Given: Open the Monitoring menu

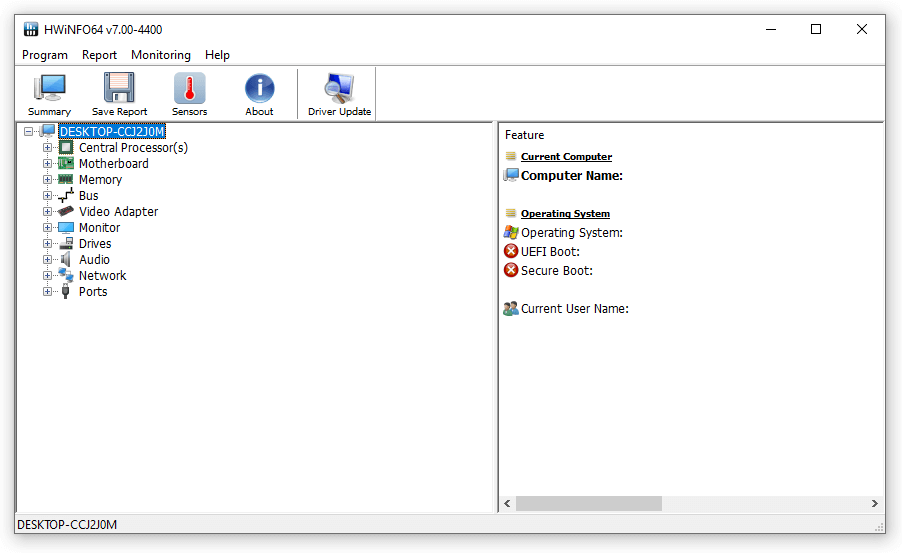Looking at the screenshot, I should tap(161, 55).
